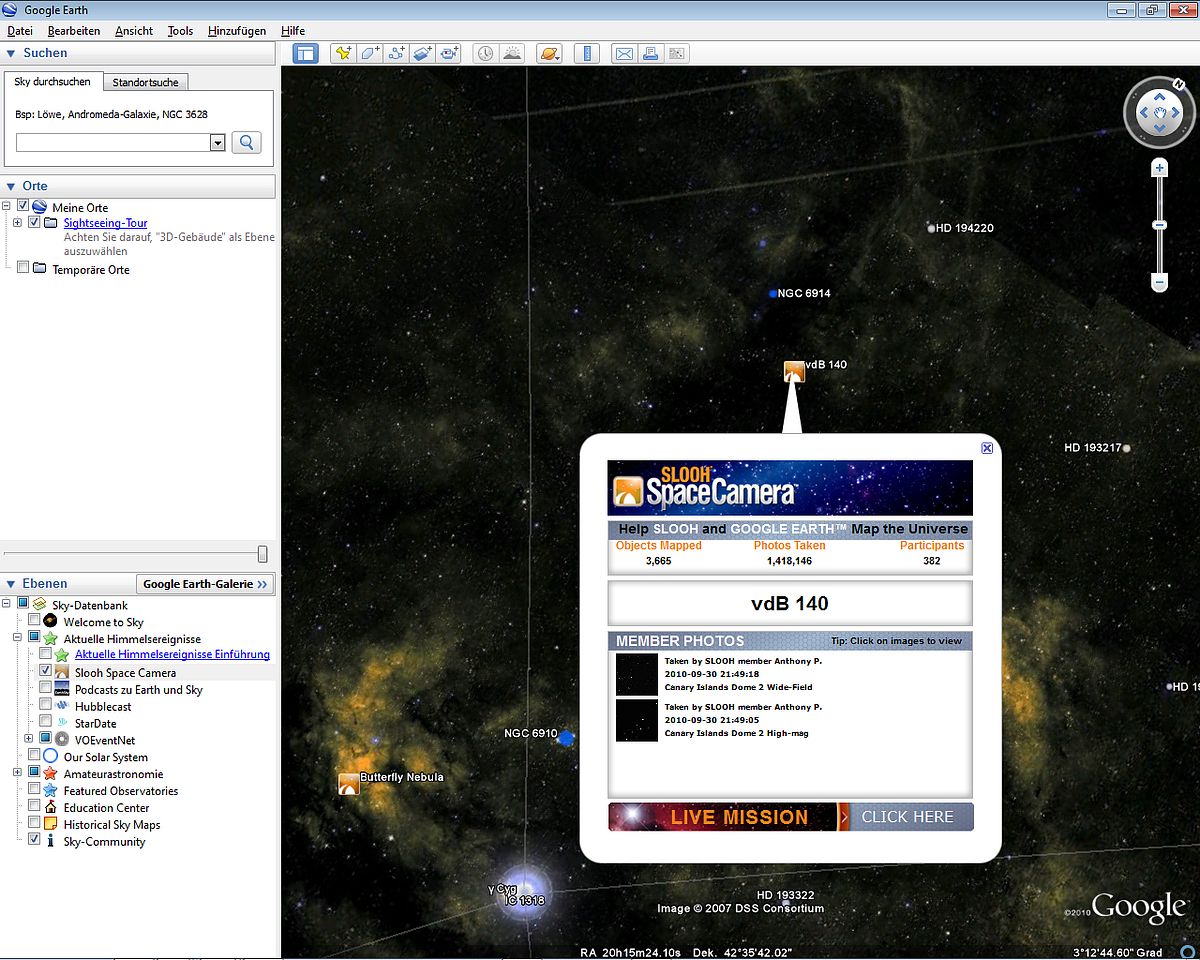The image size is (1200, 960).
Task: Add a placemark with the pin tool
Action: (x=343, y=54)
